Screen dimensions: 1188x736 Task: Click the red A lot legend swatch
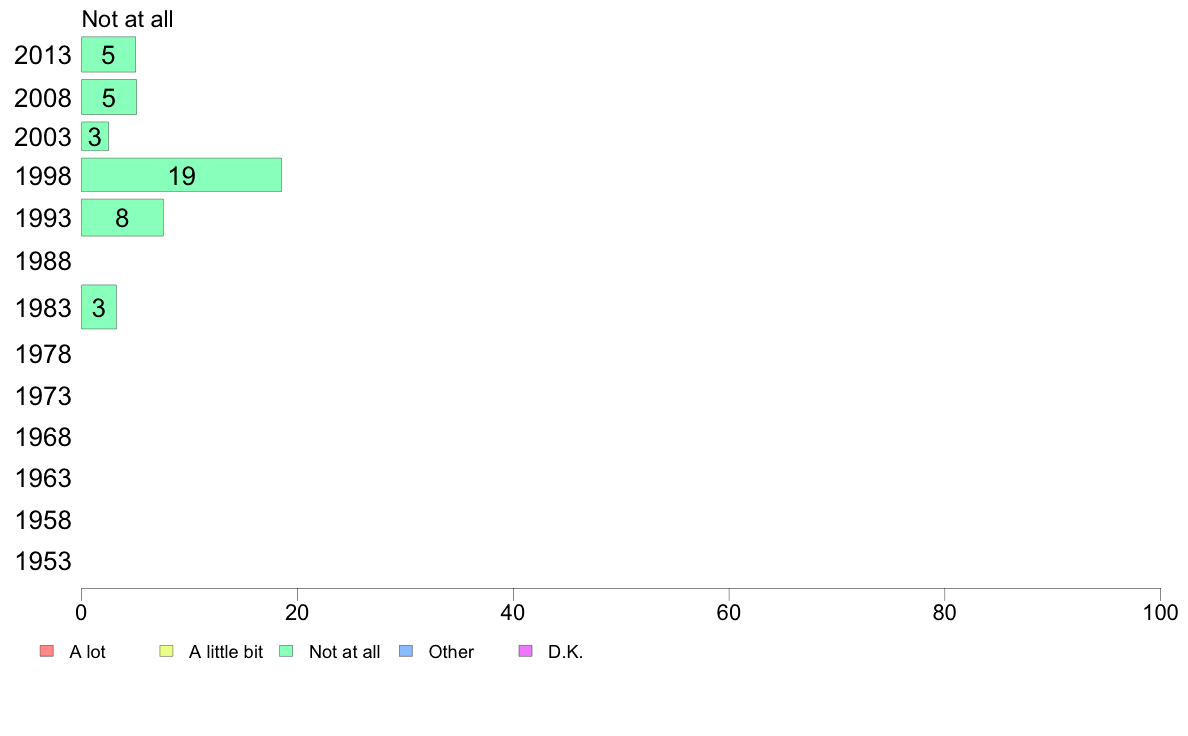coord(47,651)
